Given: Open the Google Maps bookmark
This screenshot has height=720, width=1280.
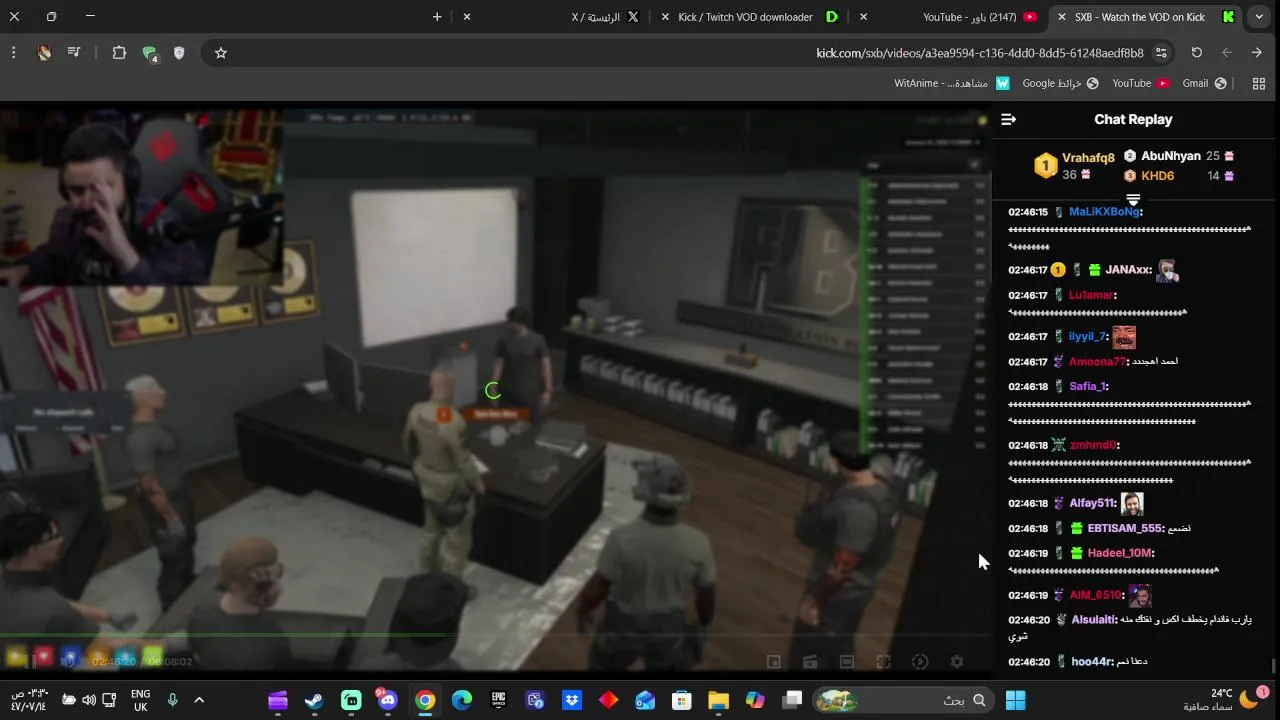Looking at the screenshot, I should click(1060, 84).
